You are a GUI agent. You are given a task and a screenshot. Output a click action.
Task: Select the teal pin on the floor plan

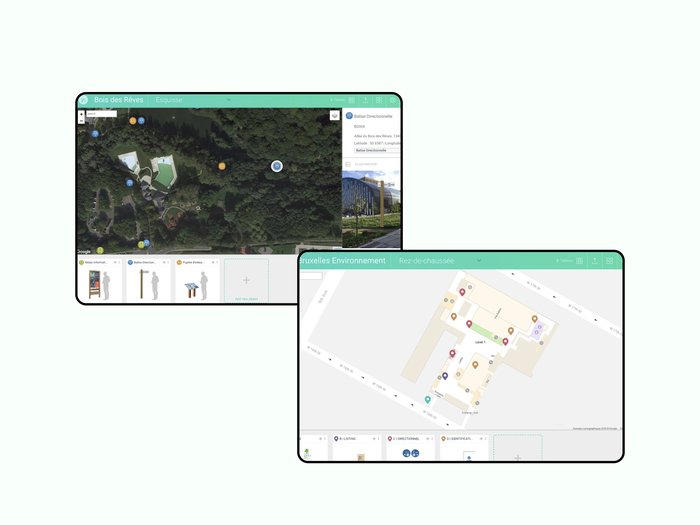[428, 399]
